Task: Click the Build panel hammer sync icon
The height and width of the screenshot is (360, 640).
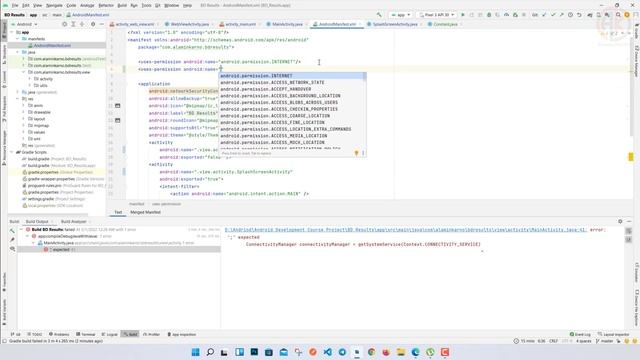Action: pos(12,231)
